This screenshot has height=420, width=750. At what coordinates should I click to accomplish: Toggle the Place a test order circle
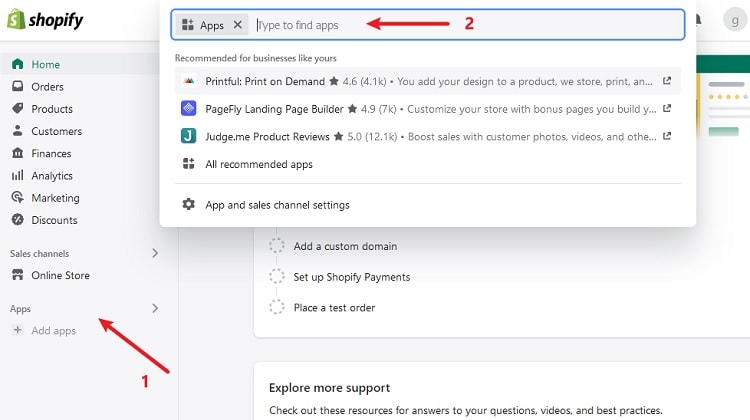276,307
